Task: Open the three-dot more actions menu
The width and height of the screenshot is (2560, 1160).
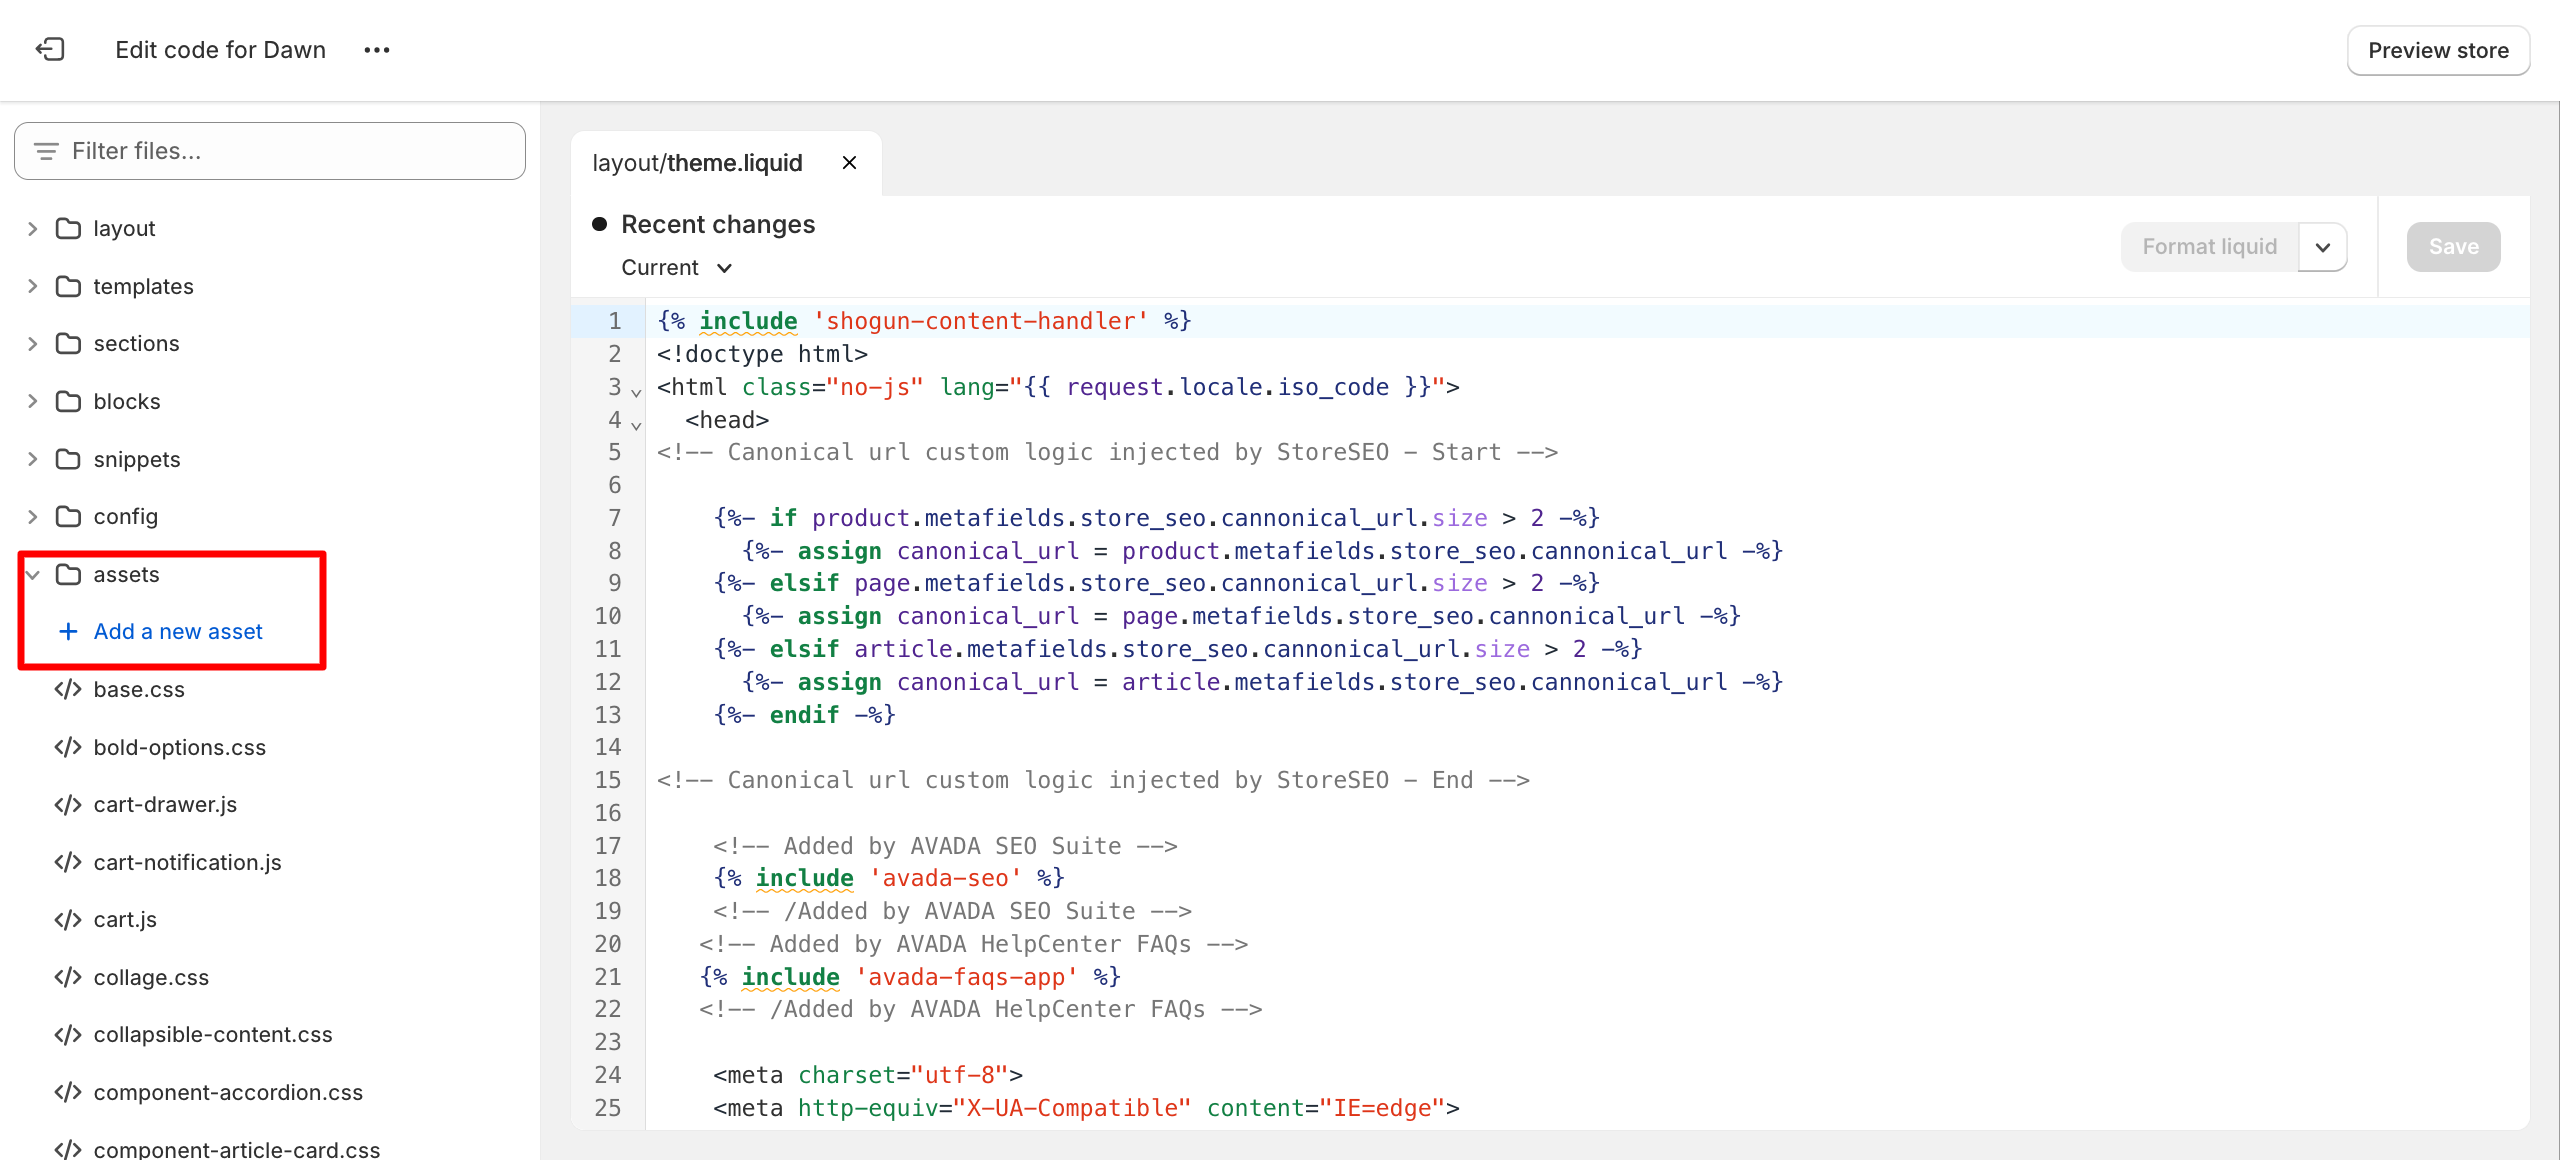Action: click(377, 50)
